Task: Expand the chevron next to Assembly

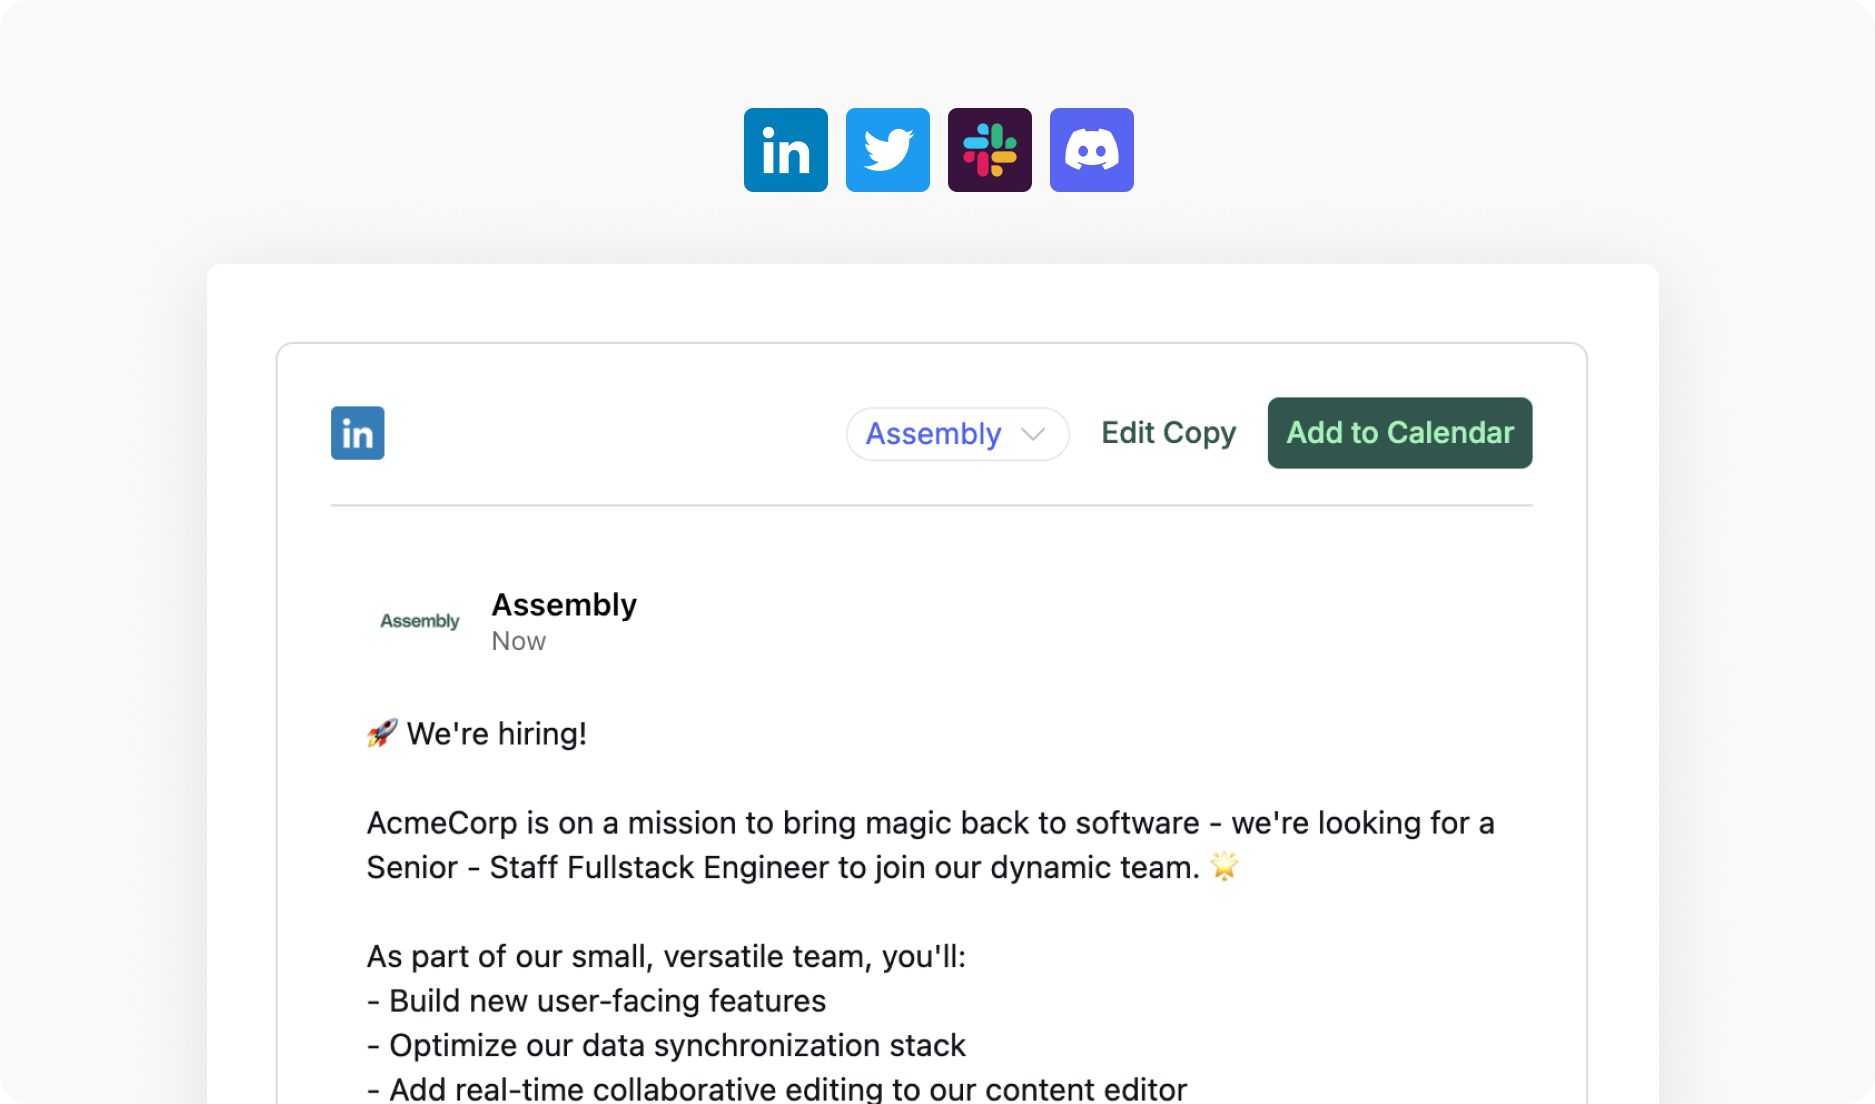Action: click(1033, 434)
